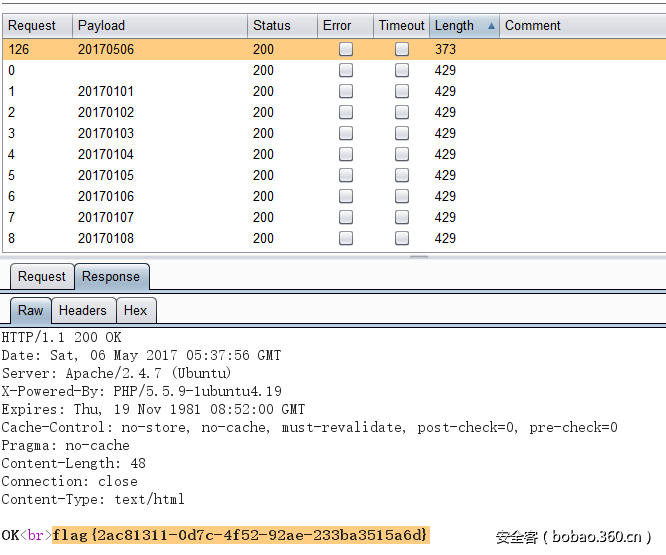The width and height of the screenshot is (666, 555).
Task: Toggle Timeout checkbox for request 126
Action: coord(402,49)
